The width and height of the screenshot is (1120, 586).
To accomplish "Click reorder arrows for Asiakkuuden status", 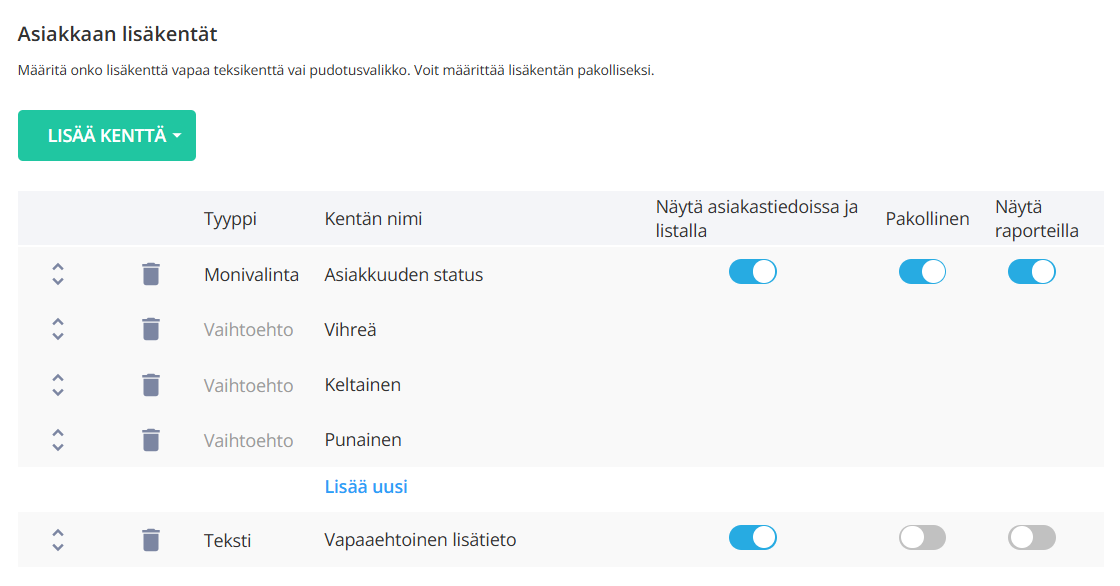I will [x=58, y=274].
